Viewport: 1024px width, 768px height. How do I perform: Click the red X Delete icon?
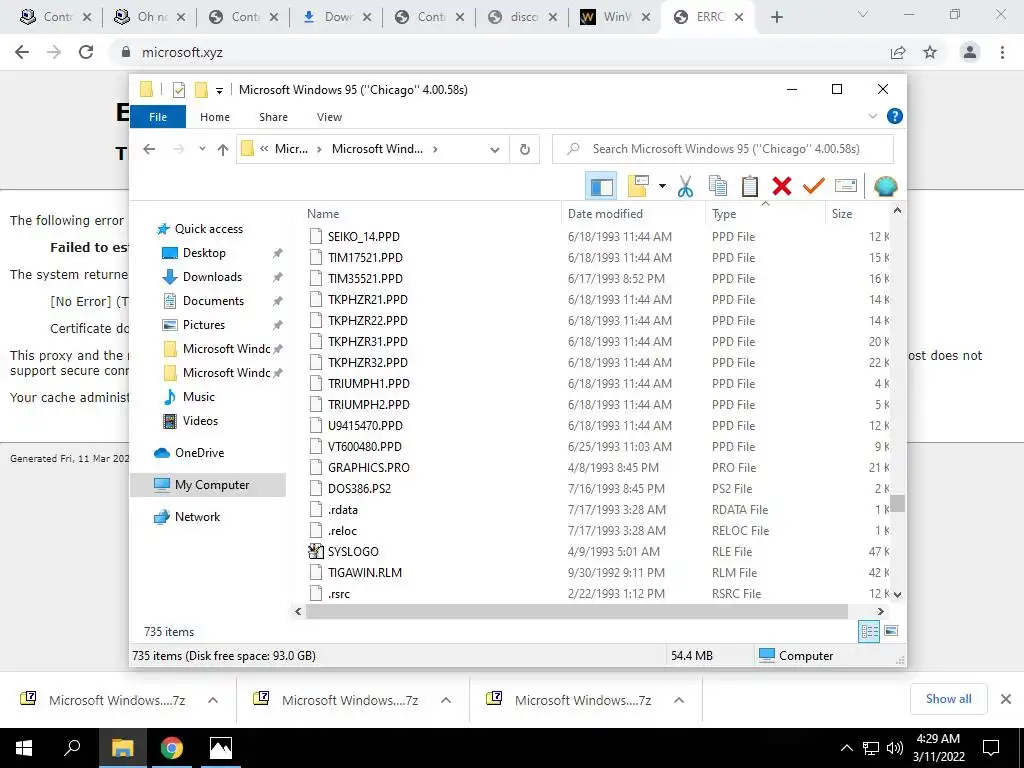pos(782,186)
